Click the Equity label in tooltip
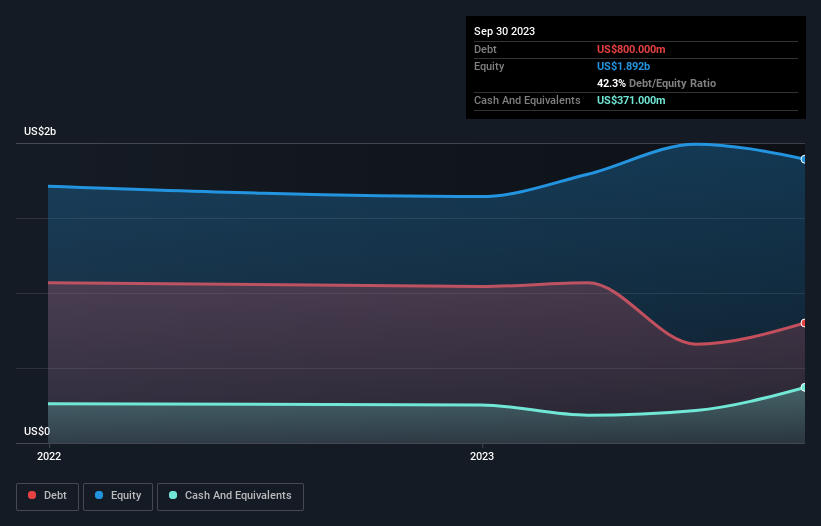 coord(489,66)
